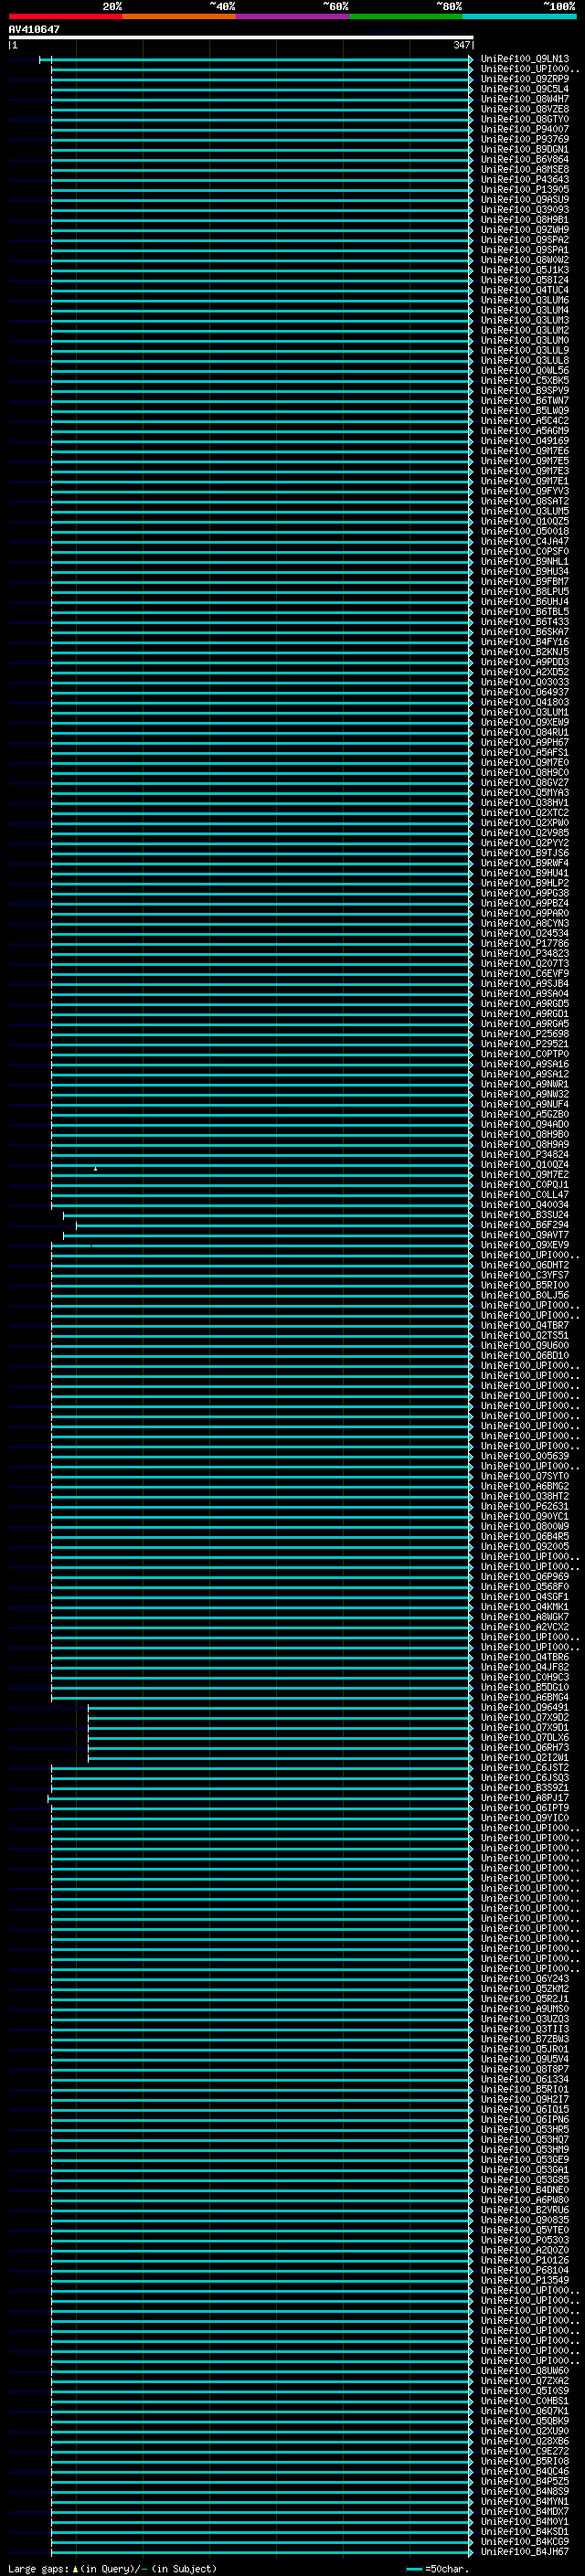Select hit label UniRef100_A5C4C2
This screenshot has width=585, height=2576.
(x=525, y=421)
